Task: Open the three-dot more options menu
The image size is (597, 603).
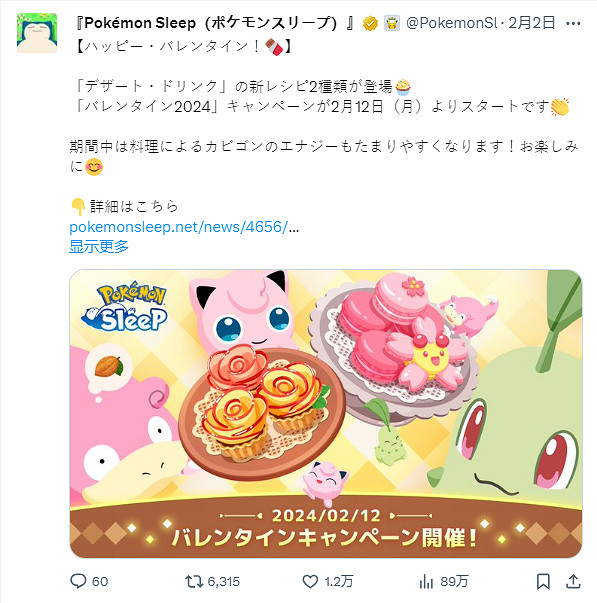Action: click(573, 24)
